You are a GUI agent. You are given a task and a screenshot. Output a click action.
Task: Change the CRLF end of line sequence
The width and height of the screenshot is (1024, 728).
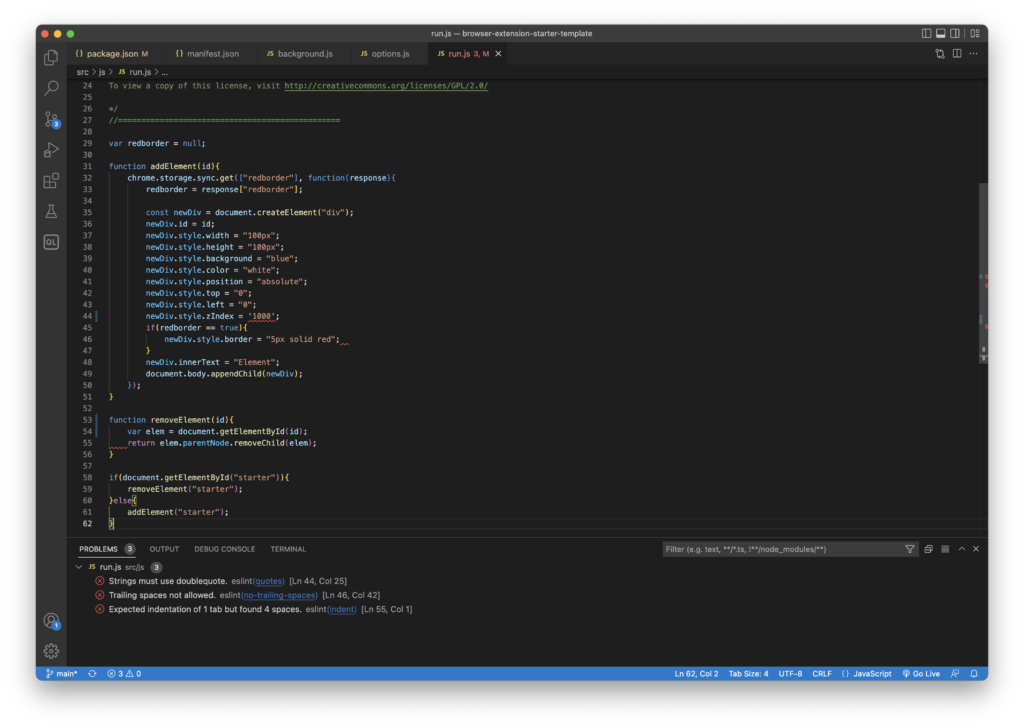pyautogui.click(x=822, y=674)
